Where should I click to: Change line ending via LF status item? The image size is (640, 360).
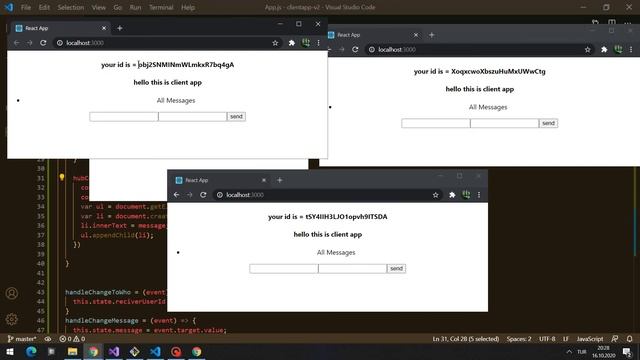point(566,339)
